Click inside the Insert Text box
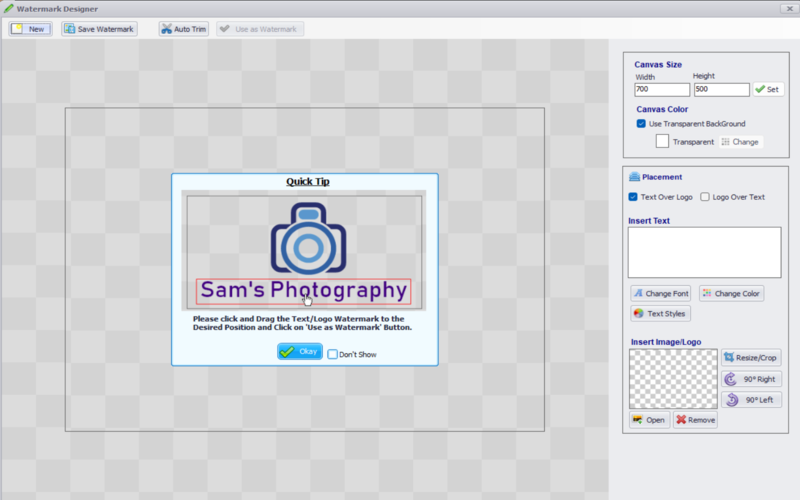Screen dimensions: 800x500 [x=704, y=253]
